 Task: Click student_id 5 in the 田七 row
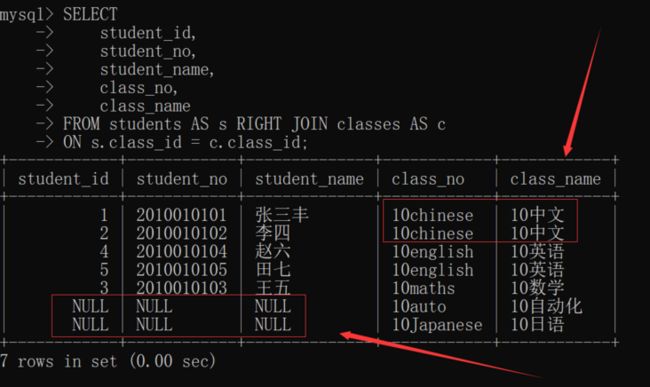tap(104, 270)
